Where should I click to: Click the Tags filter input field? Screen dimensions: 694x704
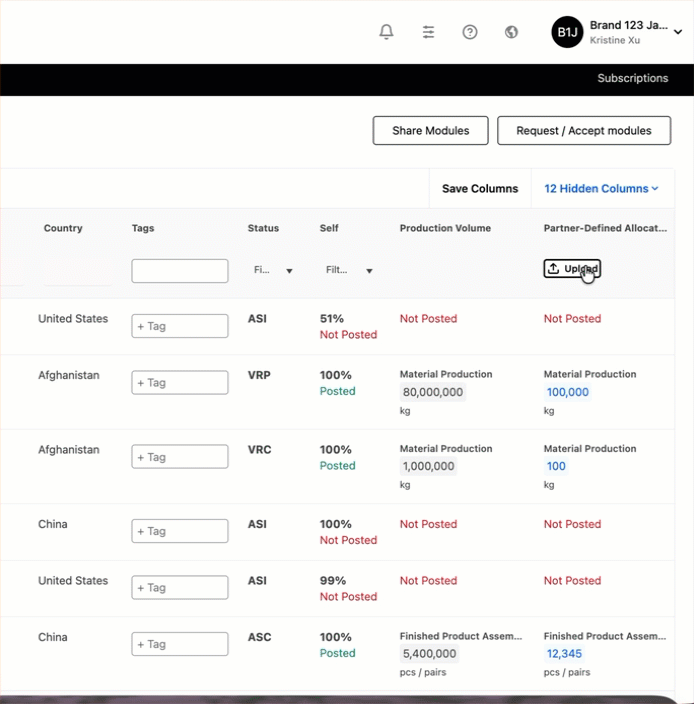pyautogui.click(x=180, y=271)
